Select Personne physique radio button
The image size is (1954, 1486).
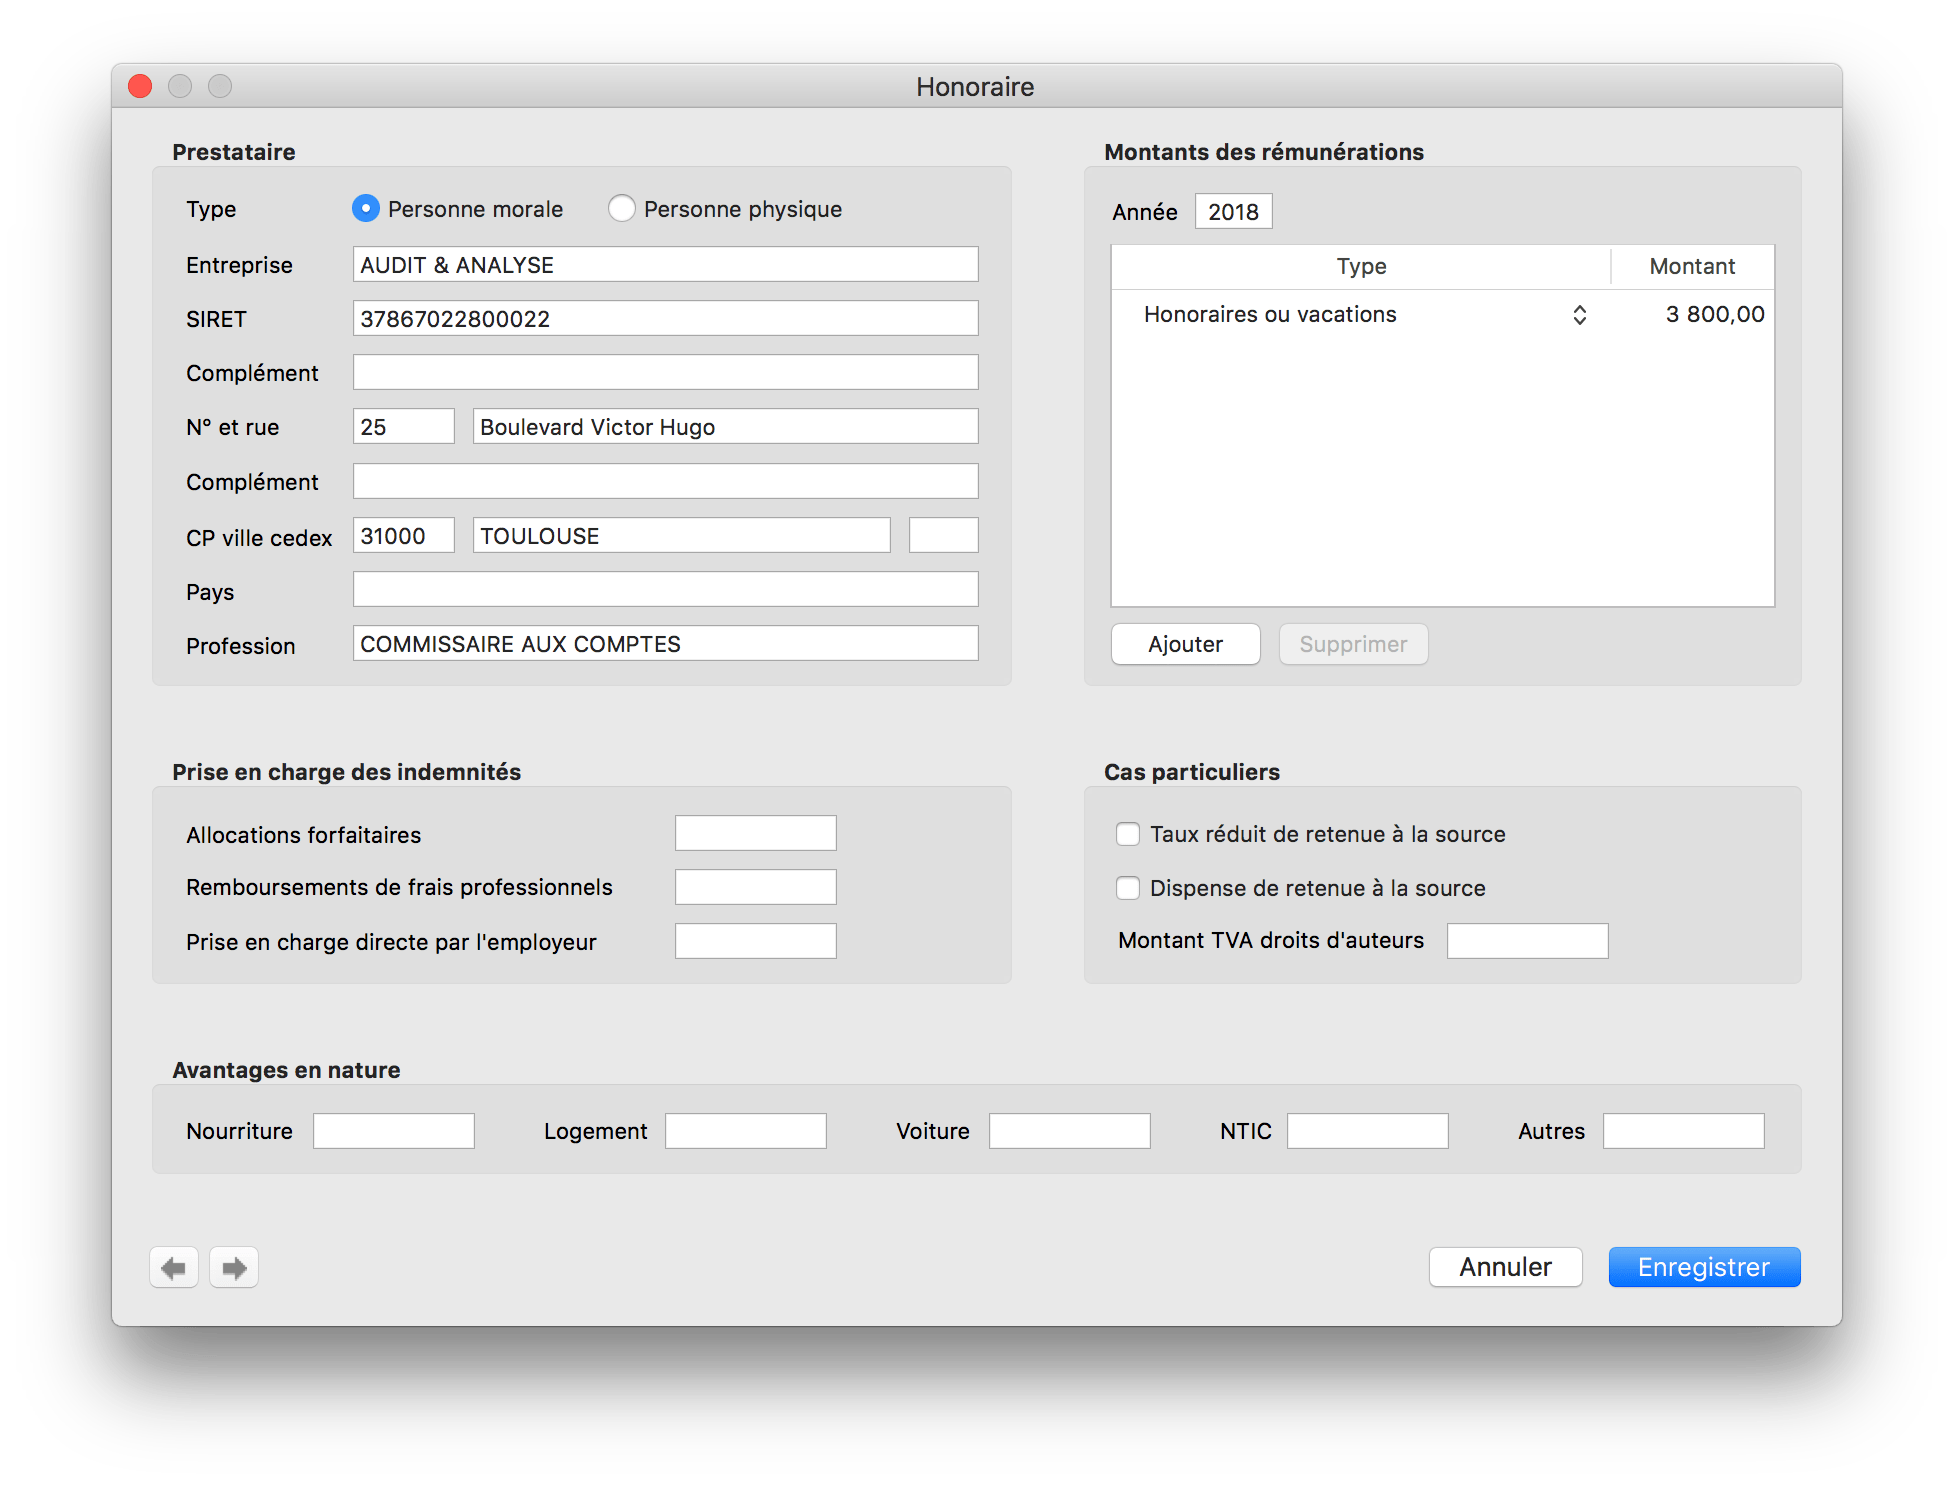tap(622, 208)
